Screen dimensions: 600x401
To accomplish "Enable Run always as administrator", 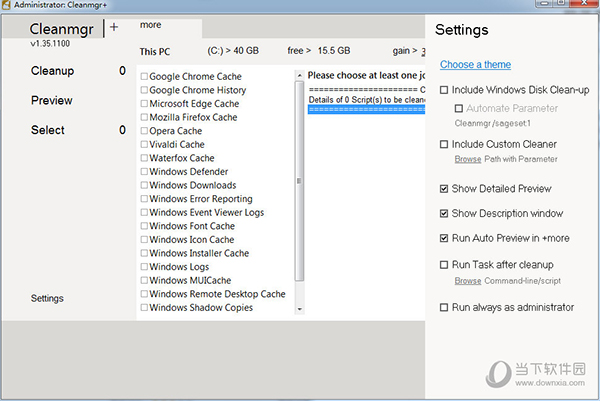I will point(444,307).
